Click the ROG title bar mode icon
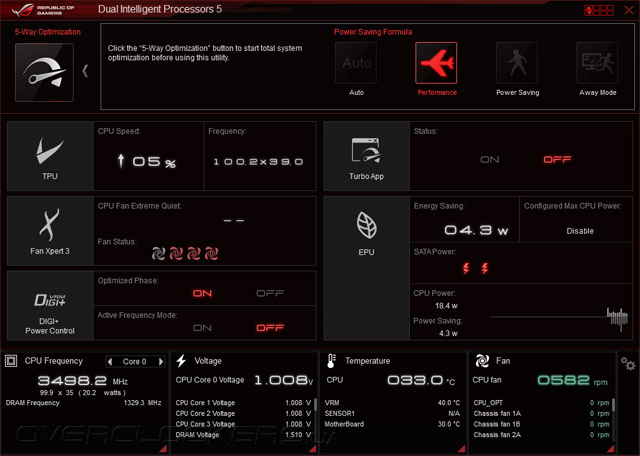This screenshot has width=640, height=456. (599, 10)
